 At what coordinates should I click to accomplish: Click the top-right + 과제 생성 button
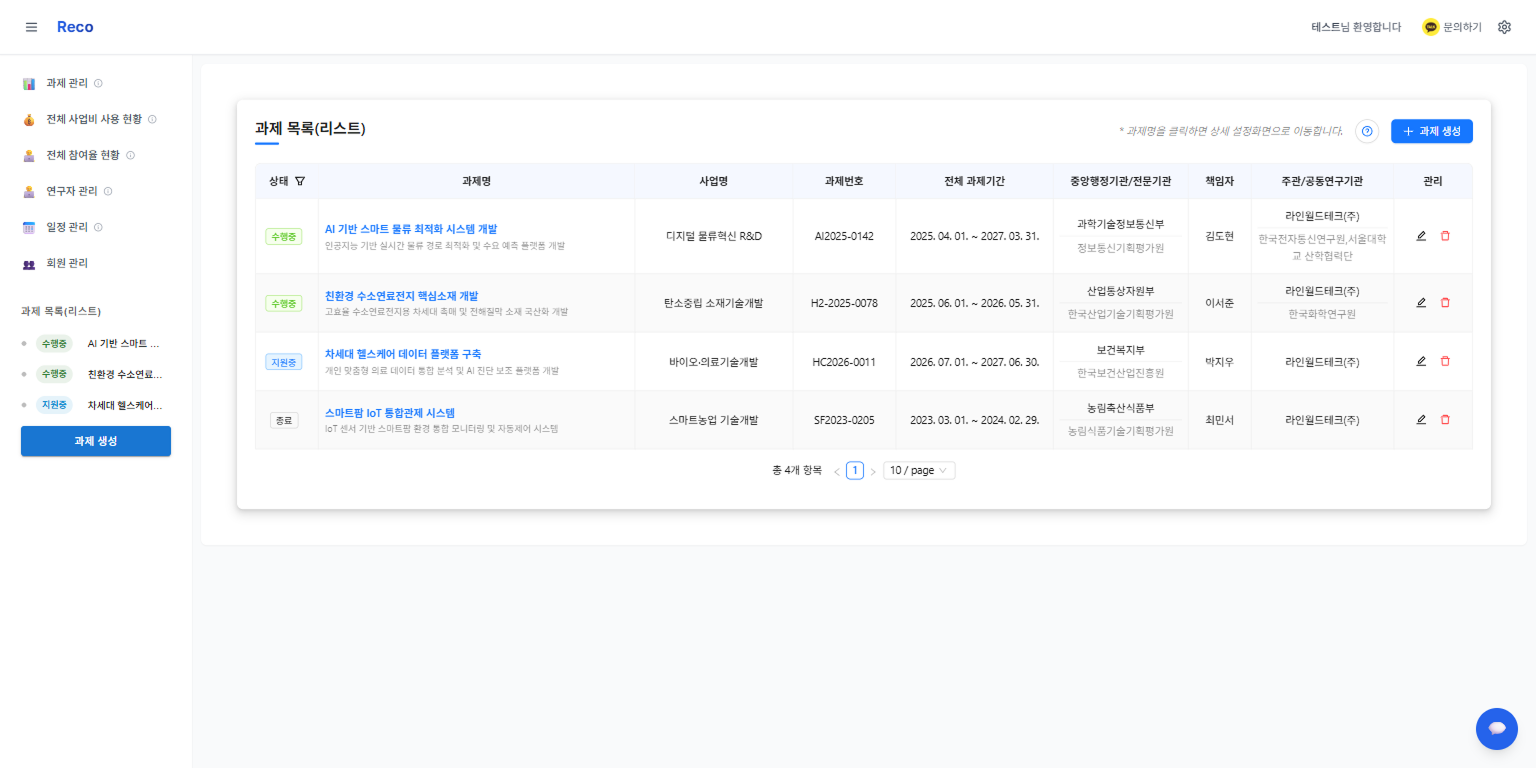pyautogui.click(x=1432, y=131)
